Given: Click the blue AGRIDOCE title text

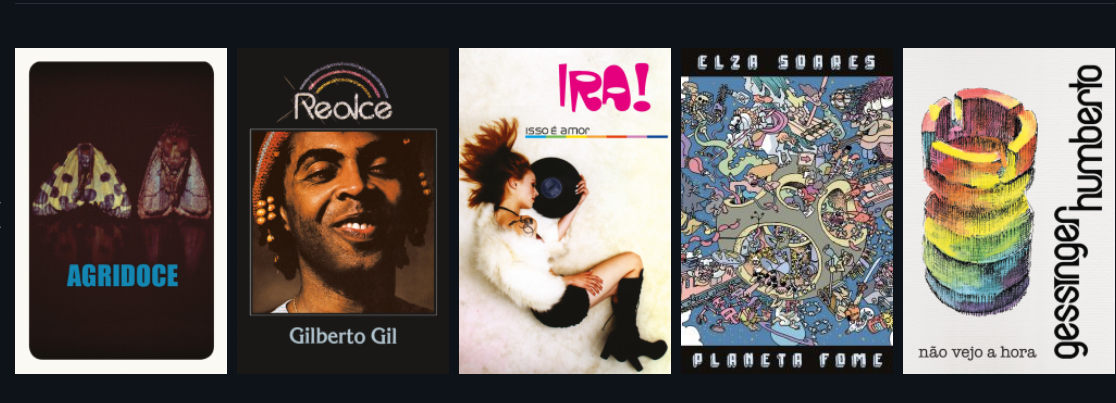Looking at the screenshot, I should 122,276.
